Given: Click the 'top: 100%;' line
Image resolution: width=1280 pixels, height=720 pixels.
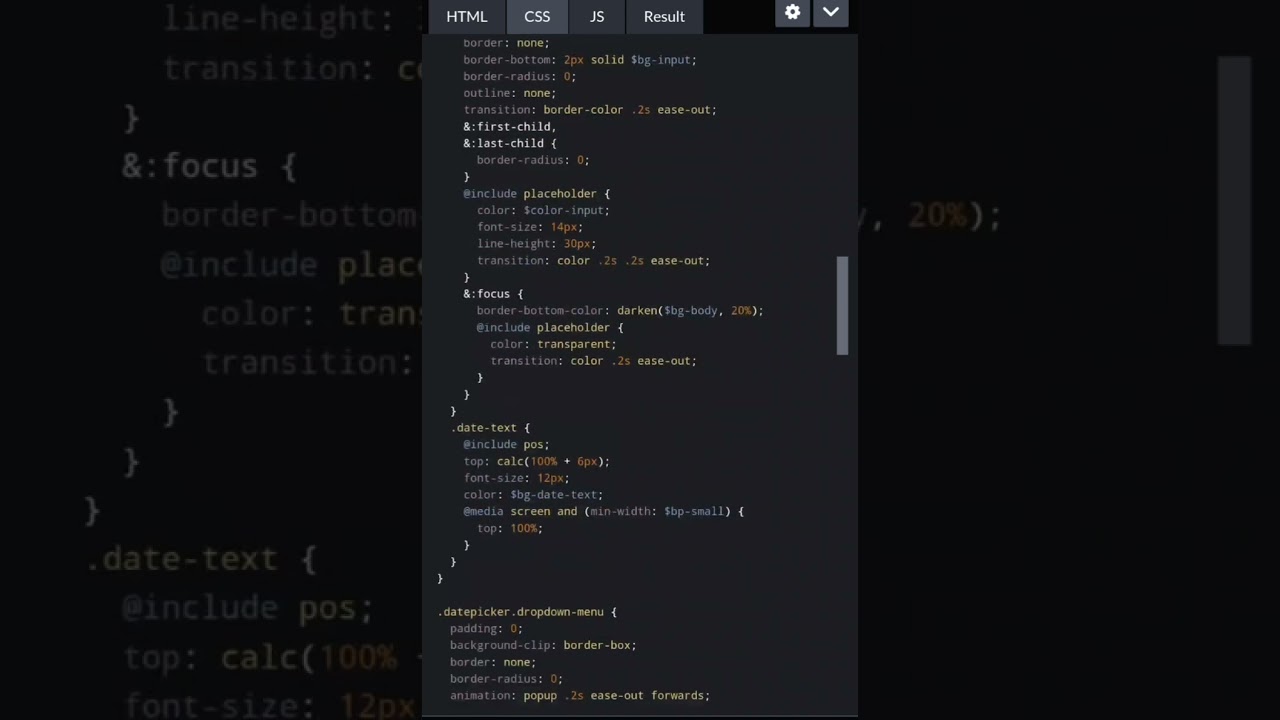Looking at the screenshot, I should coord(510,528).
